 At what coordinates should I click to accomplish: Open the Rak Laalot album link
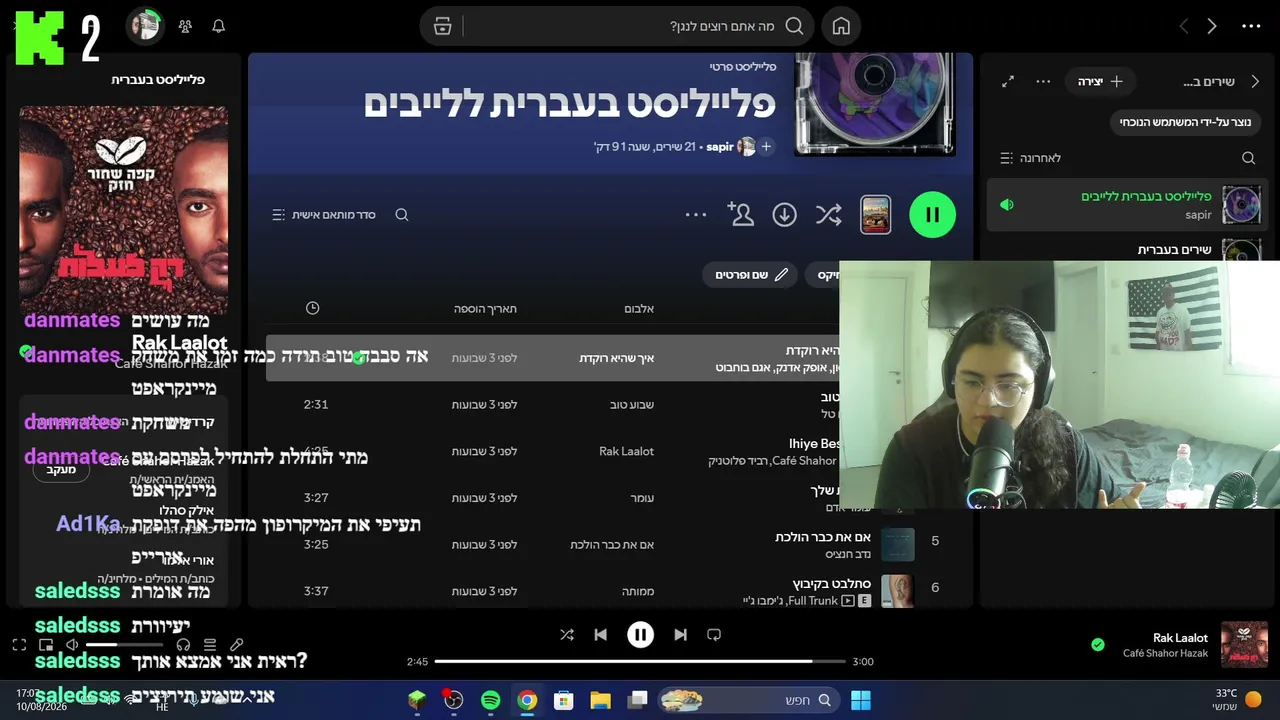626,451
